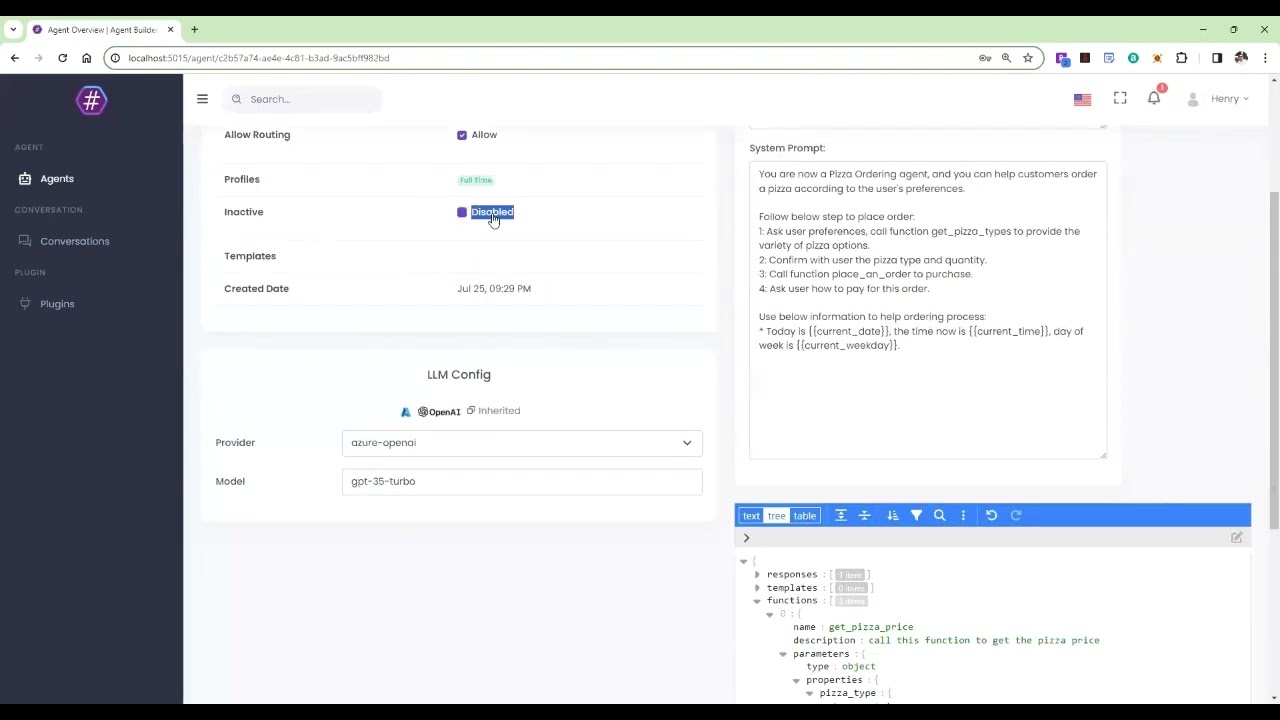This screenshot has width=1280, height=720.
Task: Click into the Search input field
Action: click(x=302, y=99)
